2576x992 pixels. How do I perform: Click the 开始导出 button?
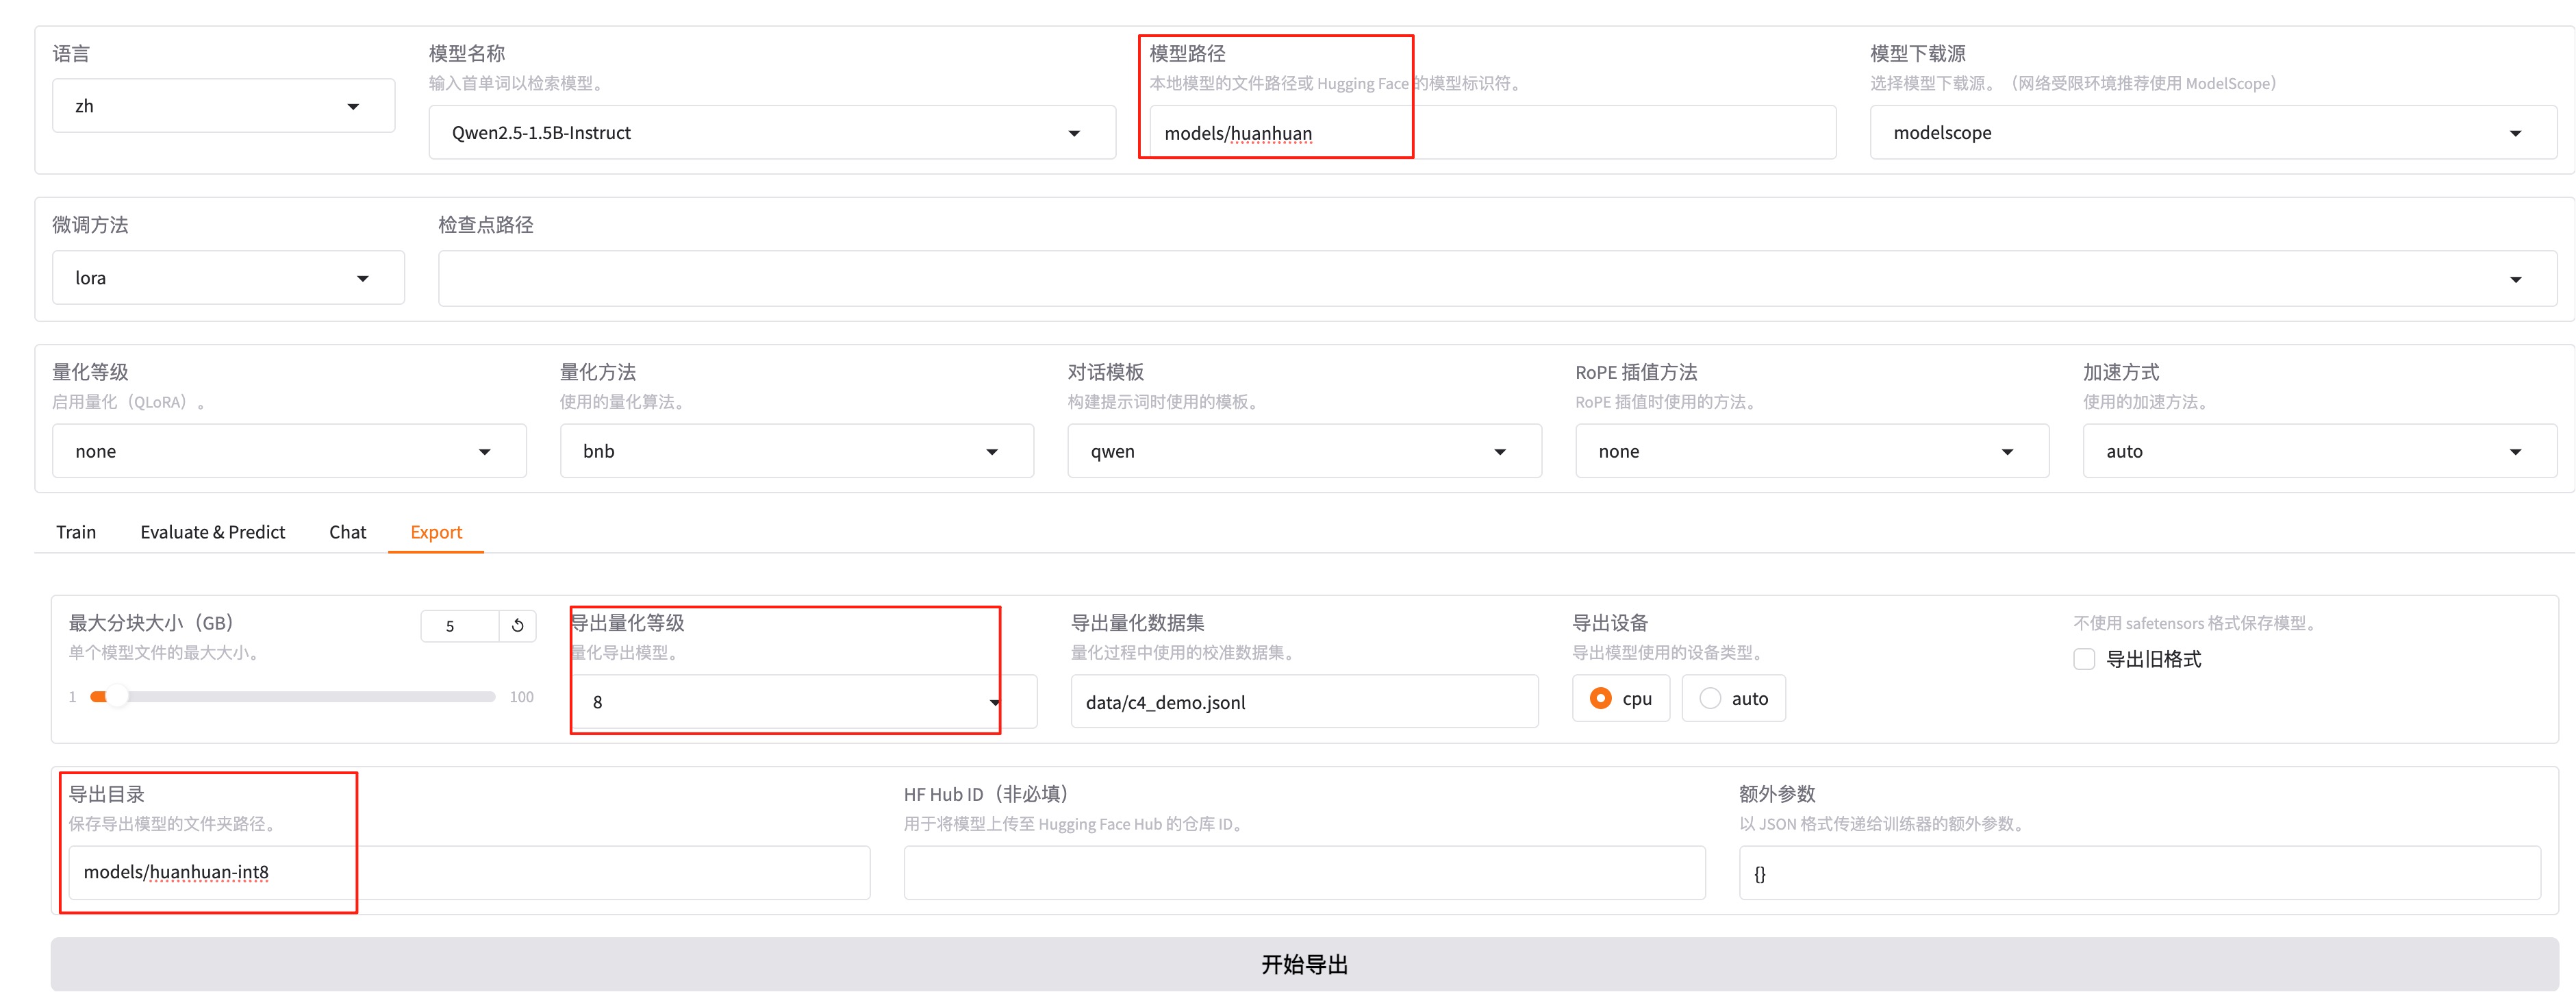click(x=1304, y=964)
